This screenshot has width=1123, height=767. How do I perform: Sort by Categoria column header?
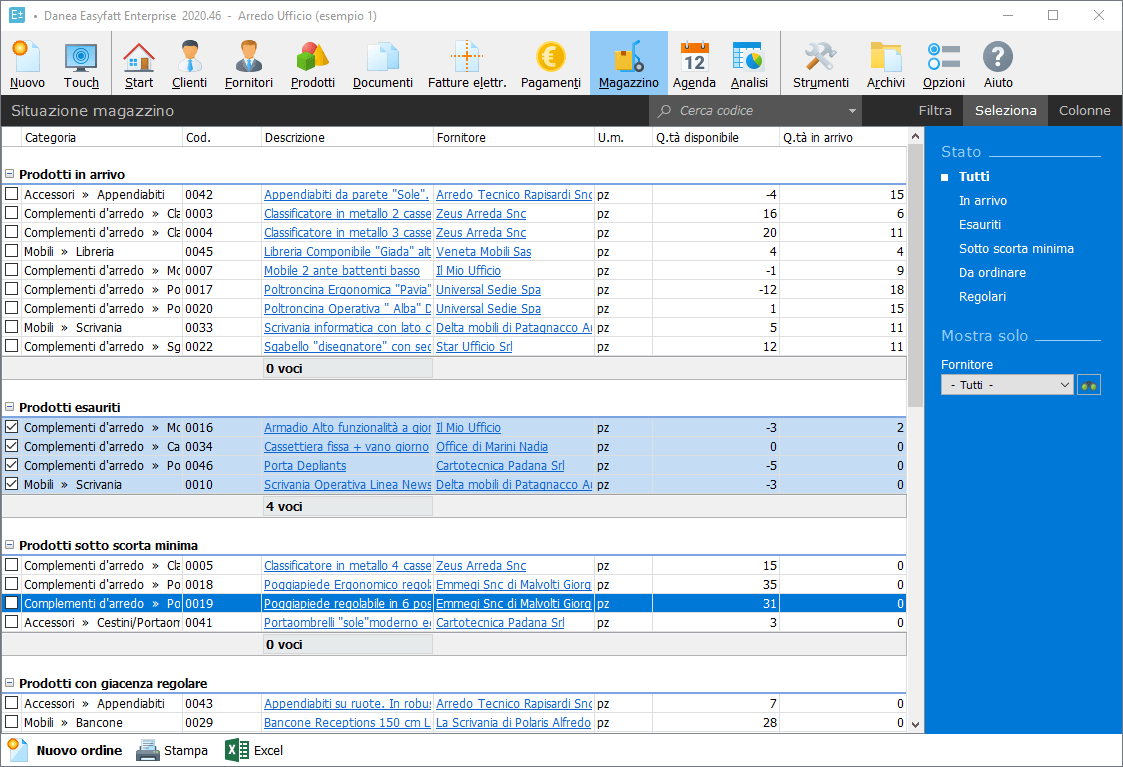(102, 138)
